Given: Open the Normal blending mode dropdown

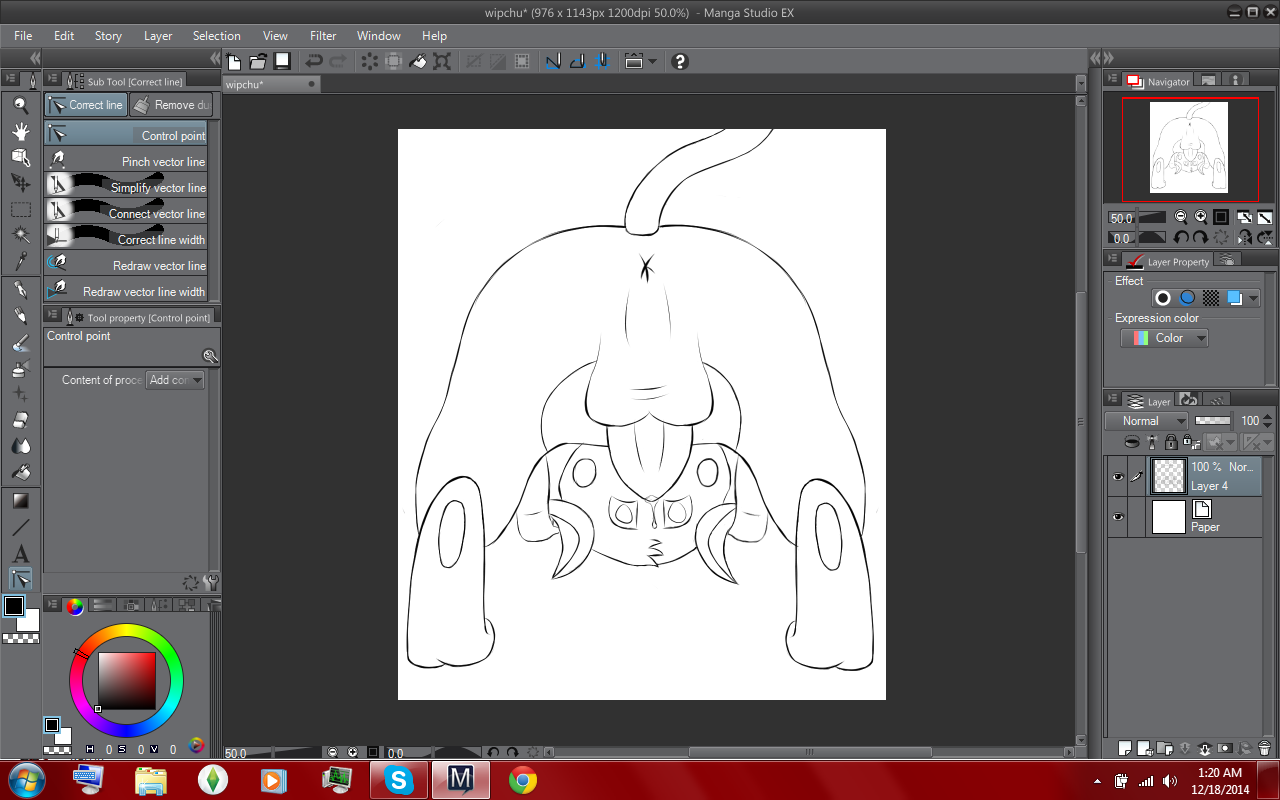Looking at the screenshot, I should tap(1146, 421).
